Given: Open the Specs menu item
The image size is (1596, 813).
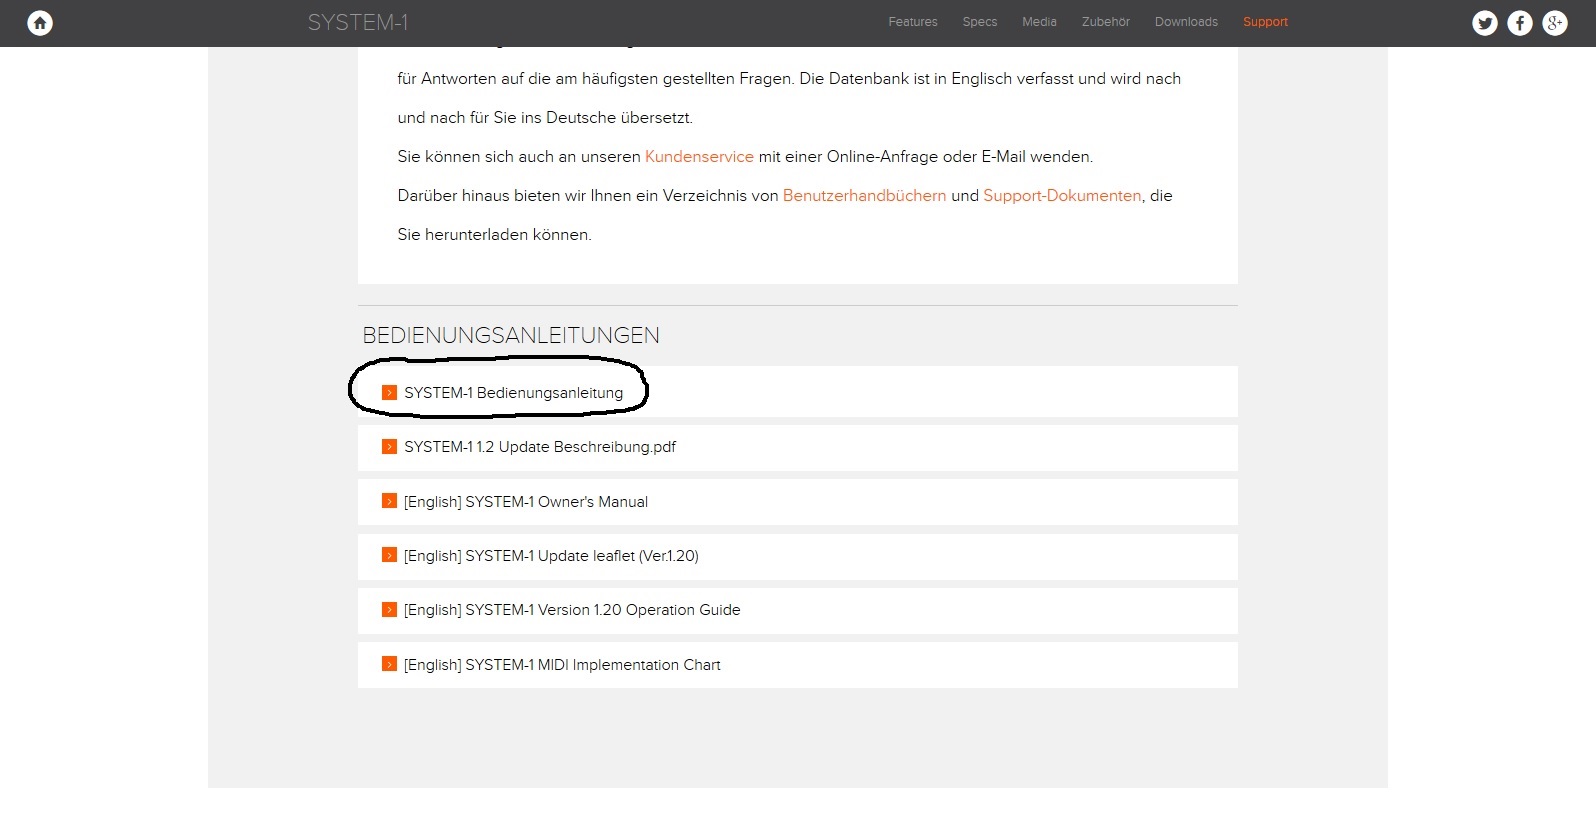Looking at the screenshot, I should tap(980, 22).
